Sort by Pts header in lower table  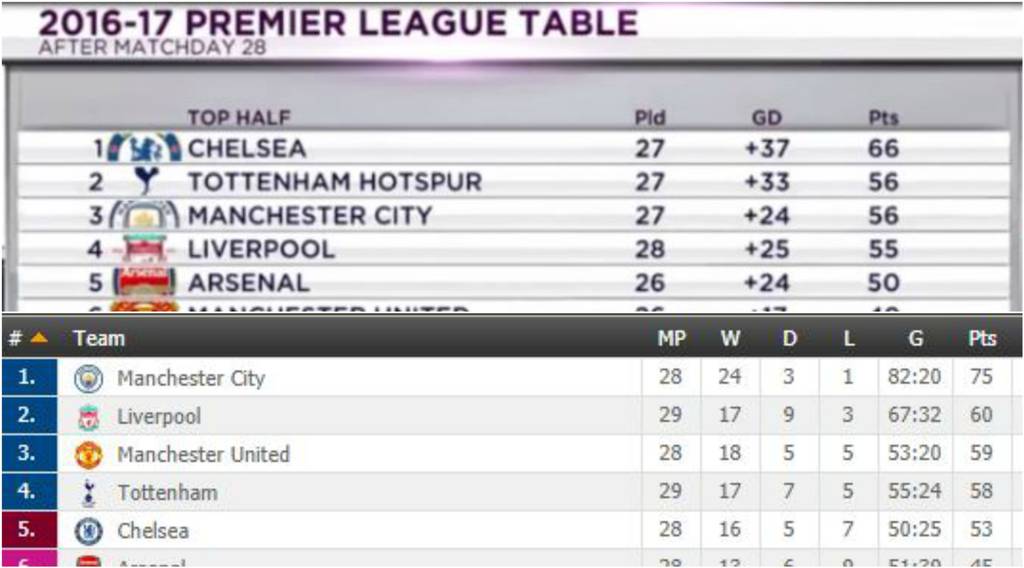pyautogui.click(x=982, y=338)
